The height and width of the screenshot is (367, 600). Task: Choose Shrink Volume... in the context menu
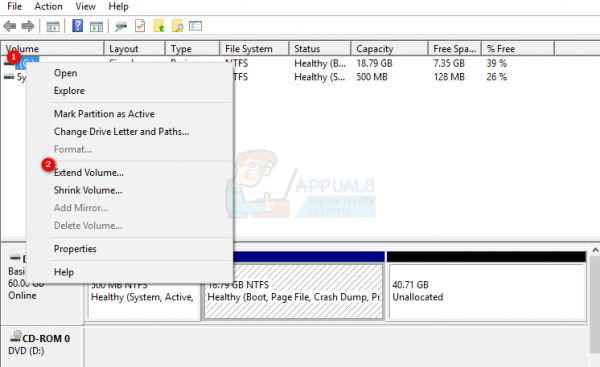click(x=88, y=190)
